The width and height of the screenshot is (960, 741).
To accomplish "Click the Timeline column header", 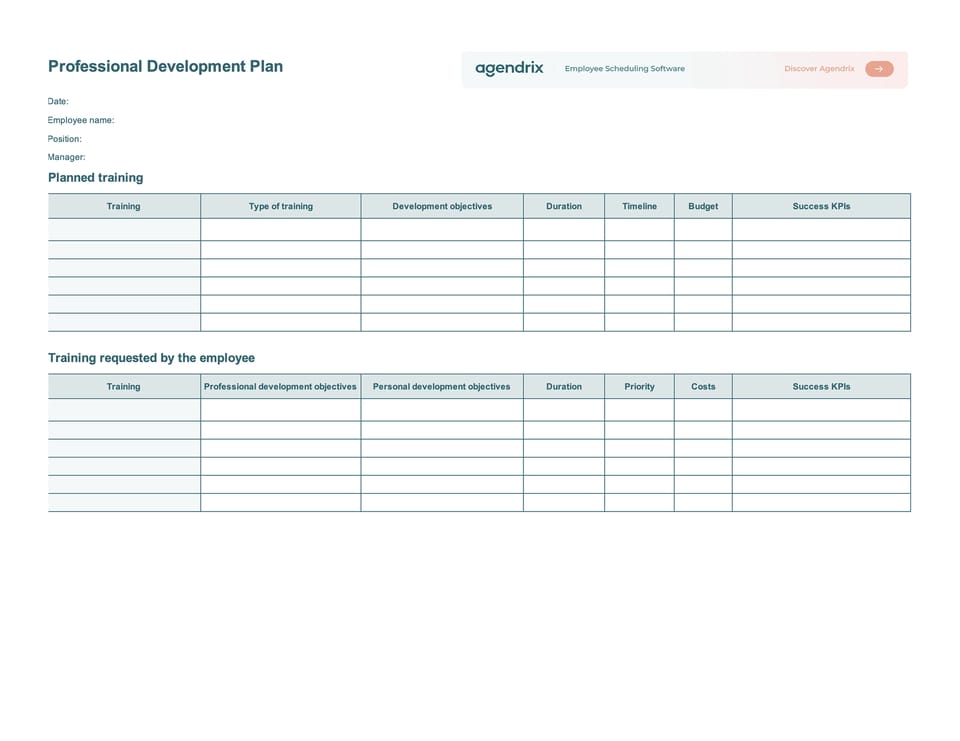I will pos(639,206).
